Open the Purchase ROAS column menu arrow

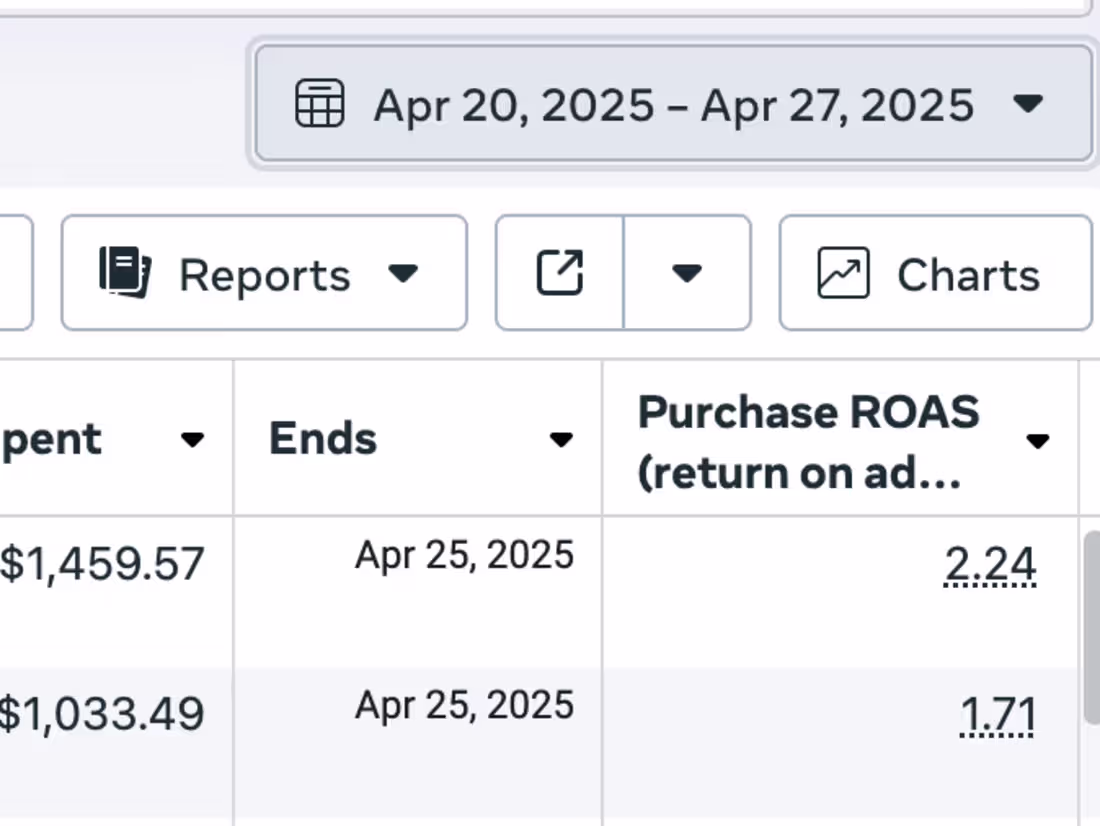coord(1038,441)
